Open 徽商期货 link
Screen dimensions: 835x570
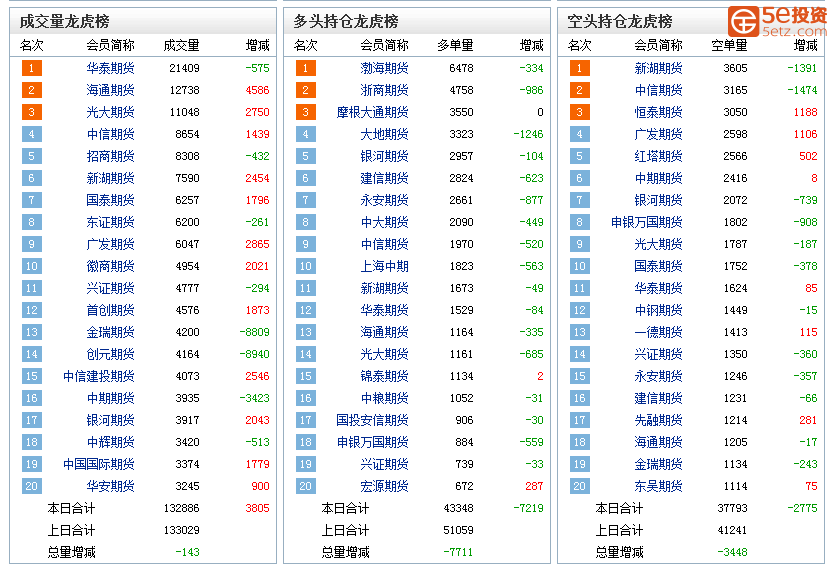coord(110,266)
